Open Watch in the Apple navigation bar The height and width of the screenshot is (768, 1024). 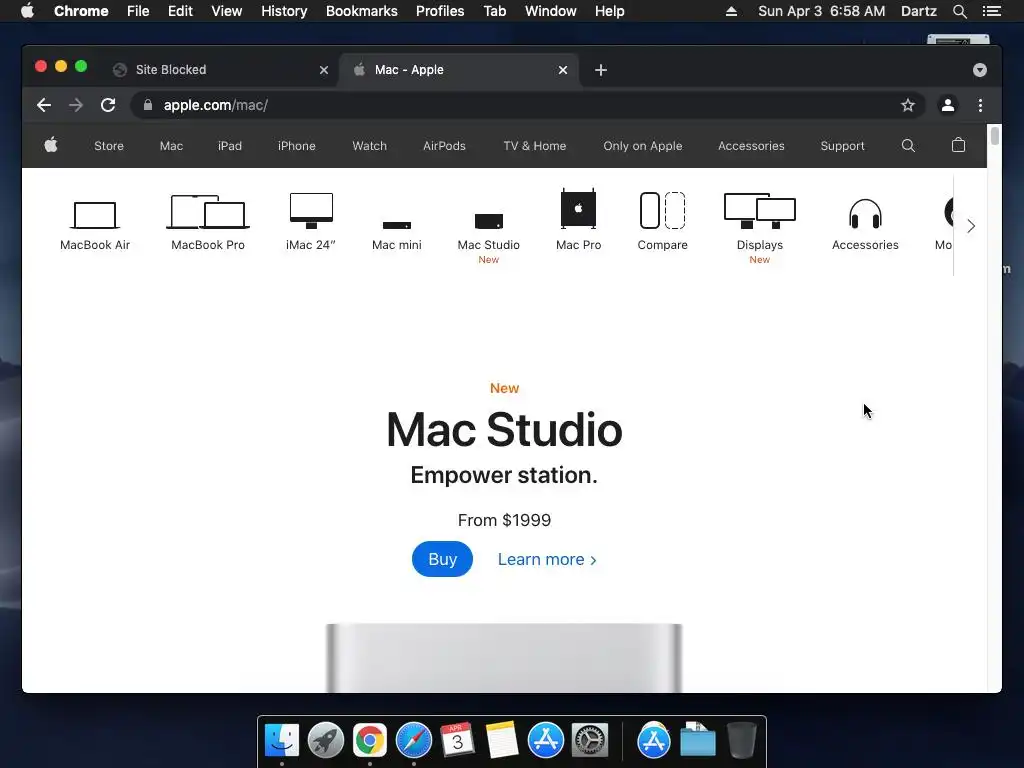click(370, 146)
